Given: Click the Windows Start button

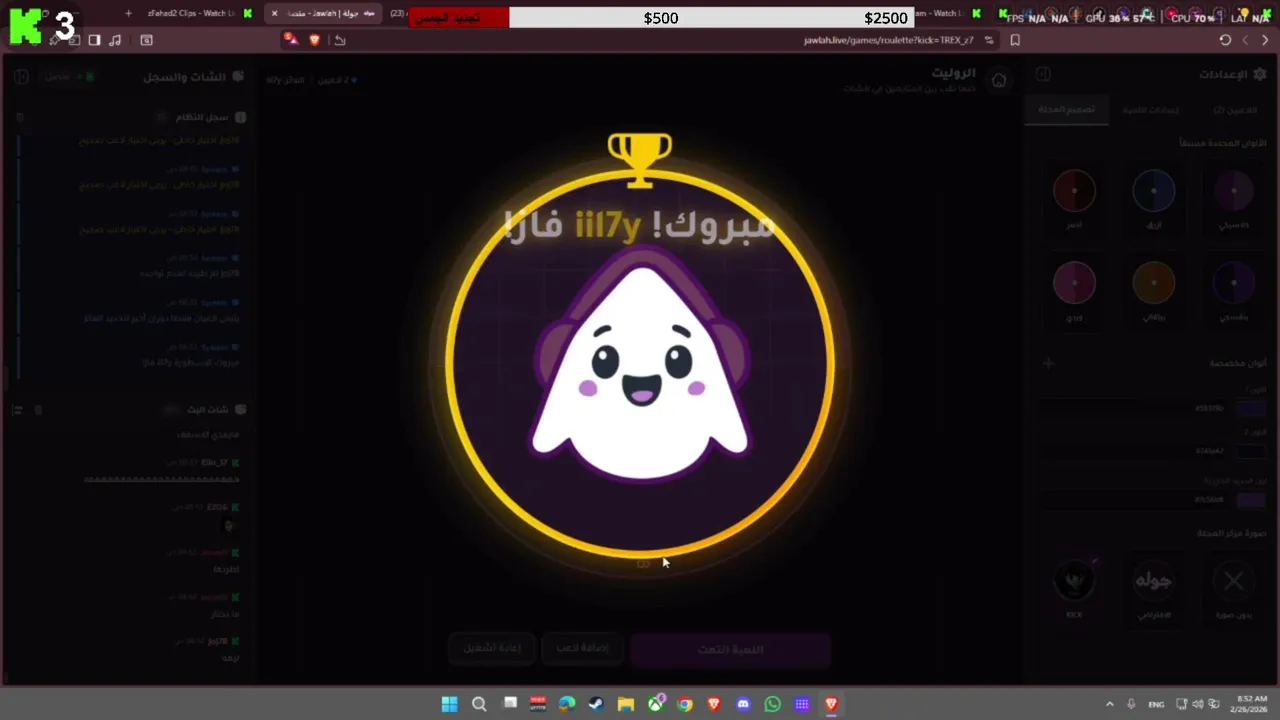Looking at the screenshot, I should point(450,704).
